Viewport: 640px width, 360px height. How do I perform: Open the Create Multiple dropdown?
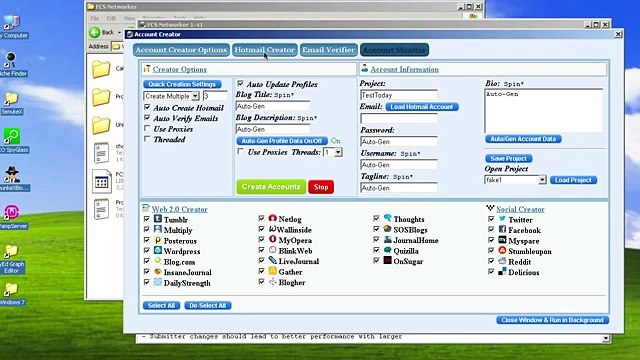click(x=196, y=96)
